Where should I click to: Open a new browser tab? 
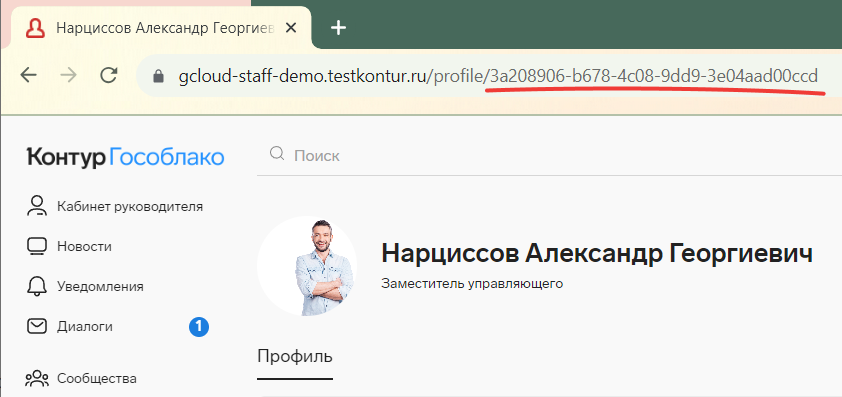(x=338, y=28)
